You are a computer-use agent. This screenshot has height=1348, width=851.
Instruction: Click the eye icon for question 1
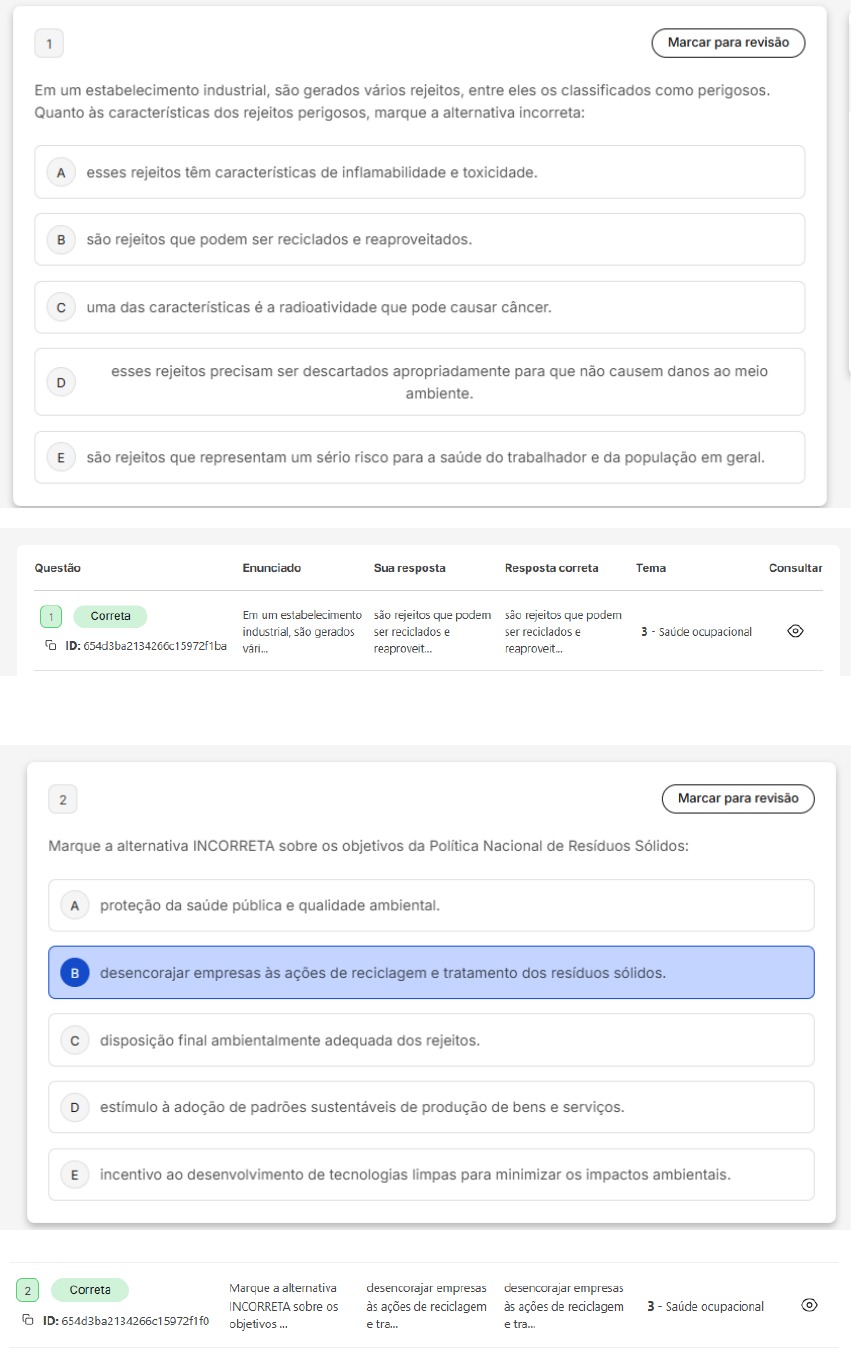796,632
